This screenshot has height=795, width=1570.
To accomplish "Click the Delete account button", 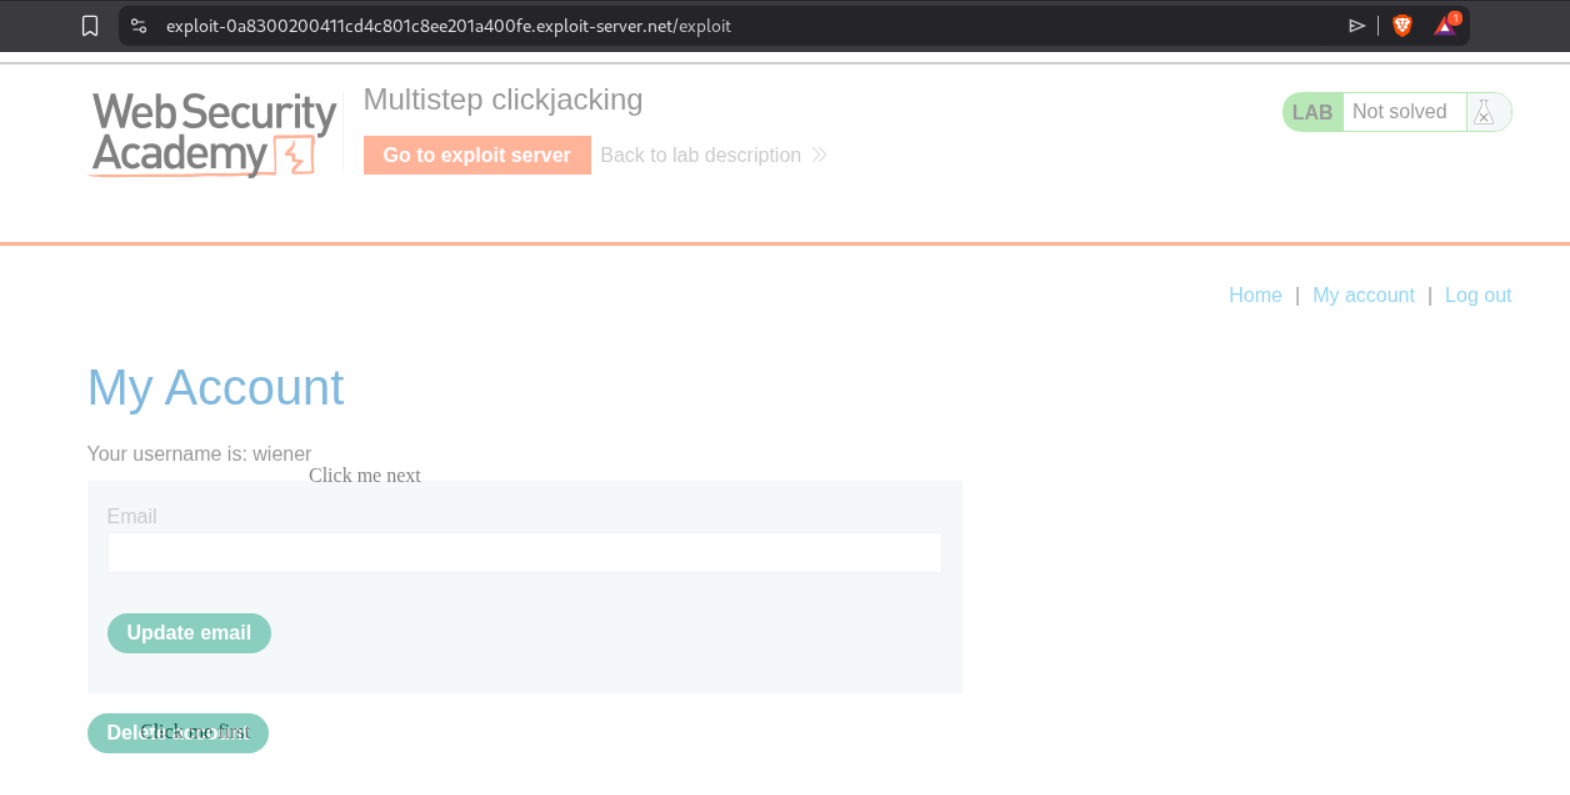I will click(178, 733).
